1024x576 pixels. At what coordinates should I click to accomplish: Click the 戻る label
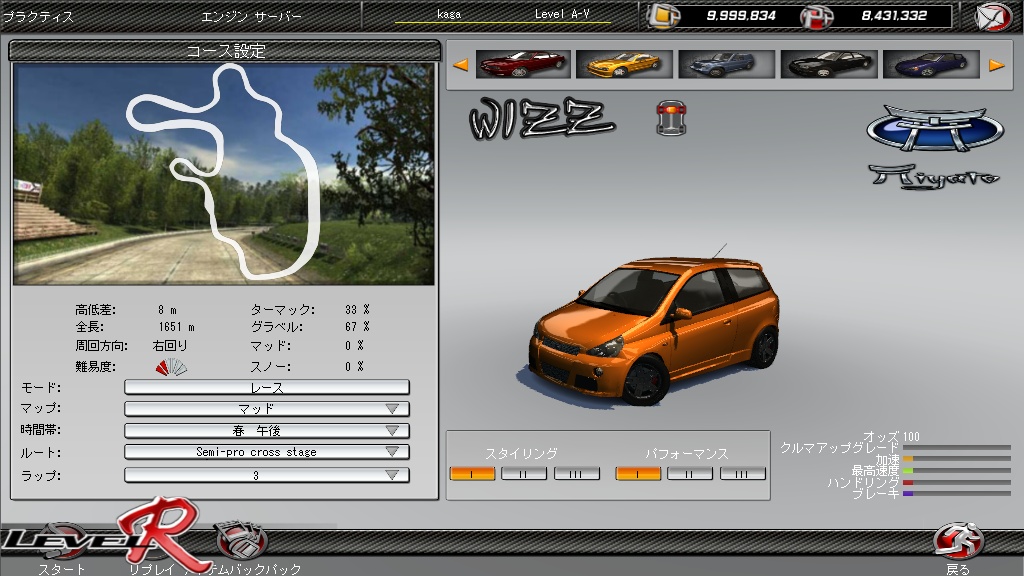tap(957, 569)
